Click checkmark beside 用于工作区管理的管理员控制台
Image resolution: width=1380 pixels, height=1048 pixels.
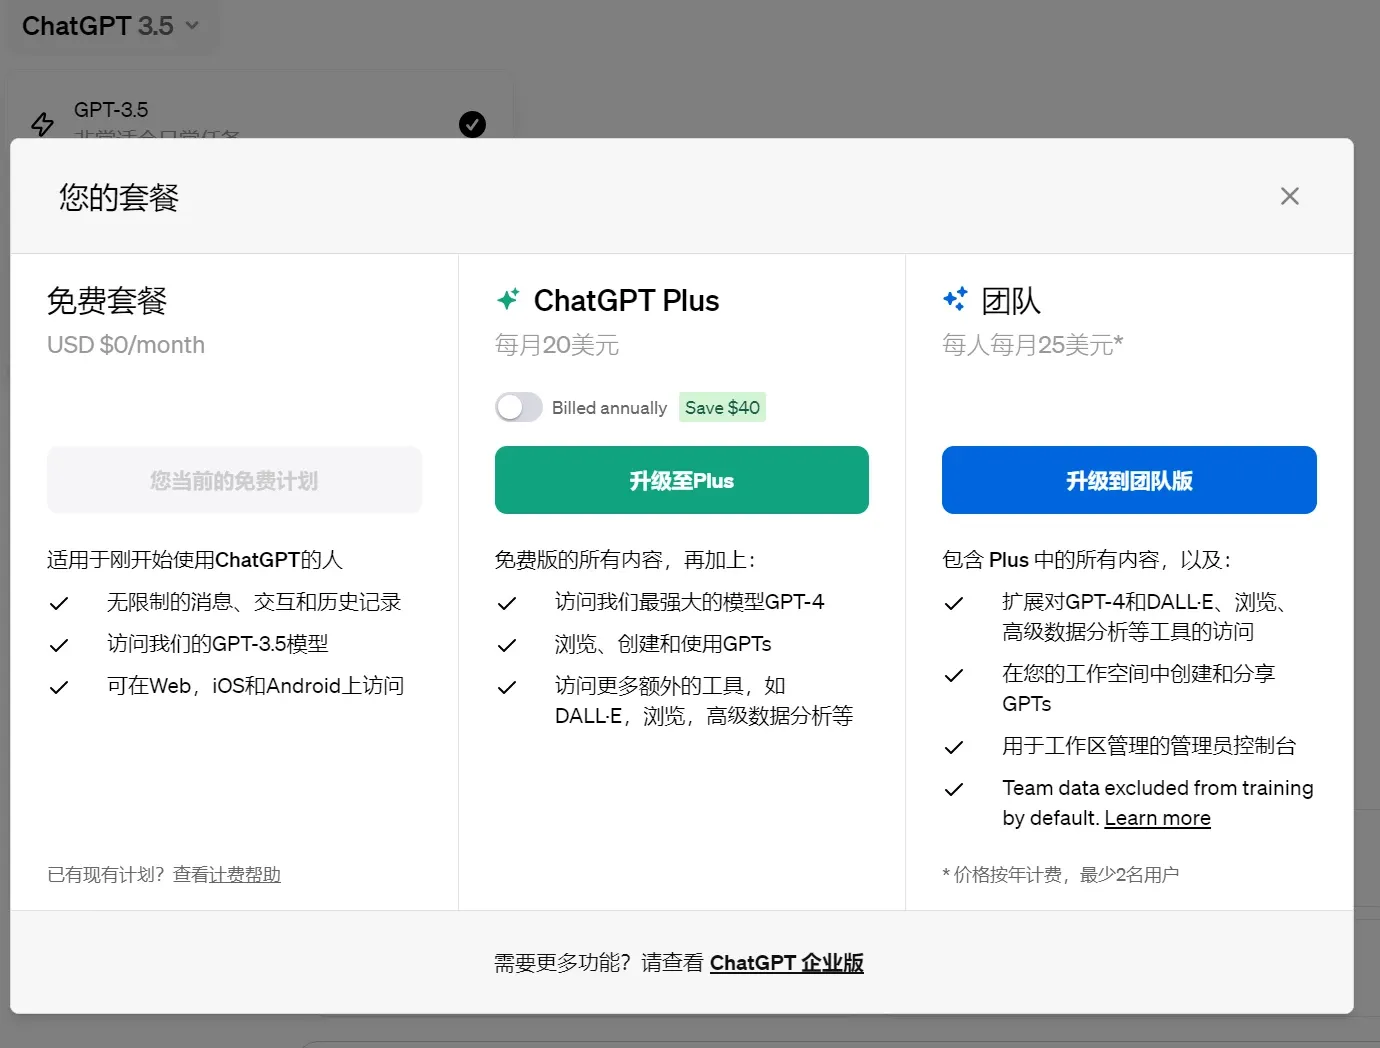[954, 747]
